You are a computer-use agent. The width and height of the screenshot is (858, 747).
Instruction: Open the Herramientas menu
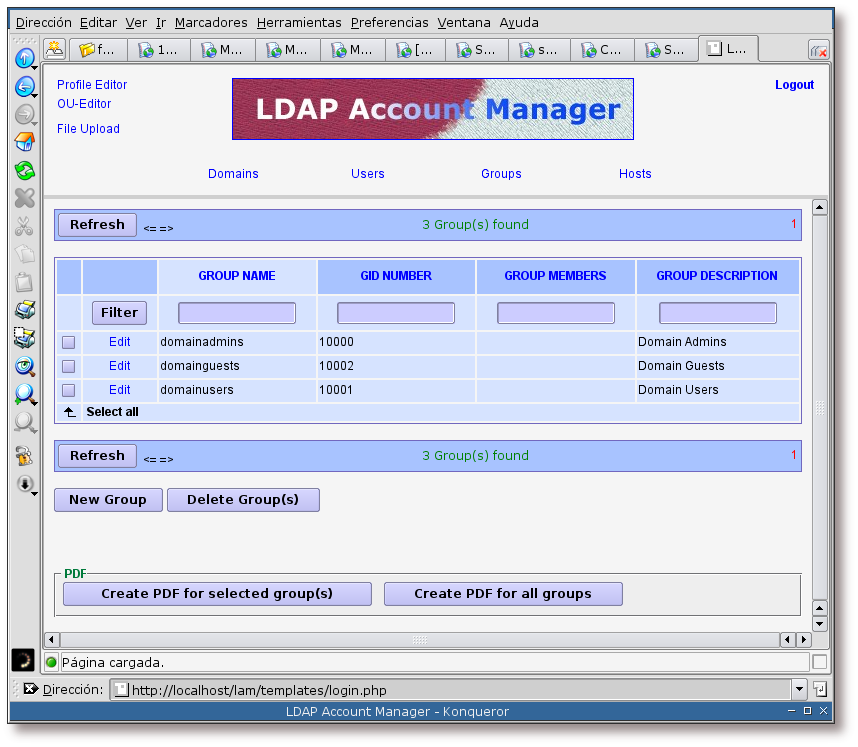[x=299, y=22]
